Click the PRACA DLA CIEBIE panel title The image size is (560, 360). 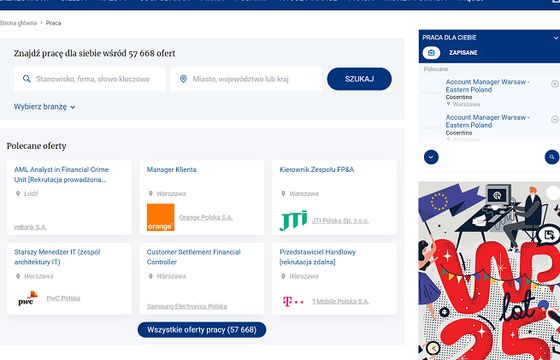(x=449, y=38)
